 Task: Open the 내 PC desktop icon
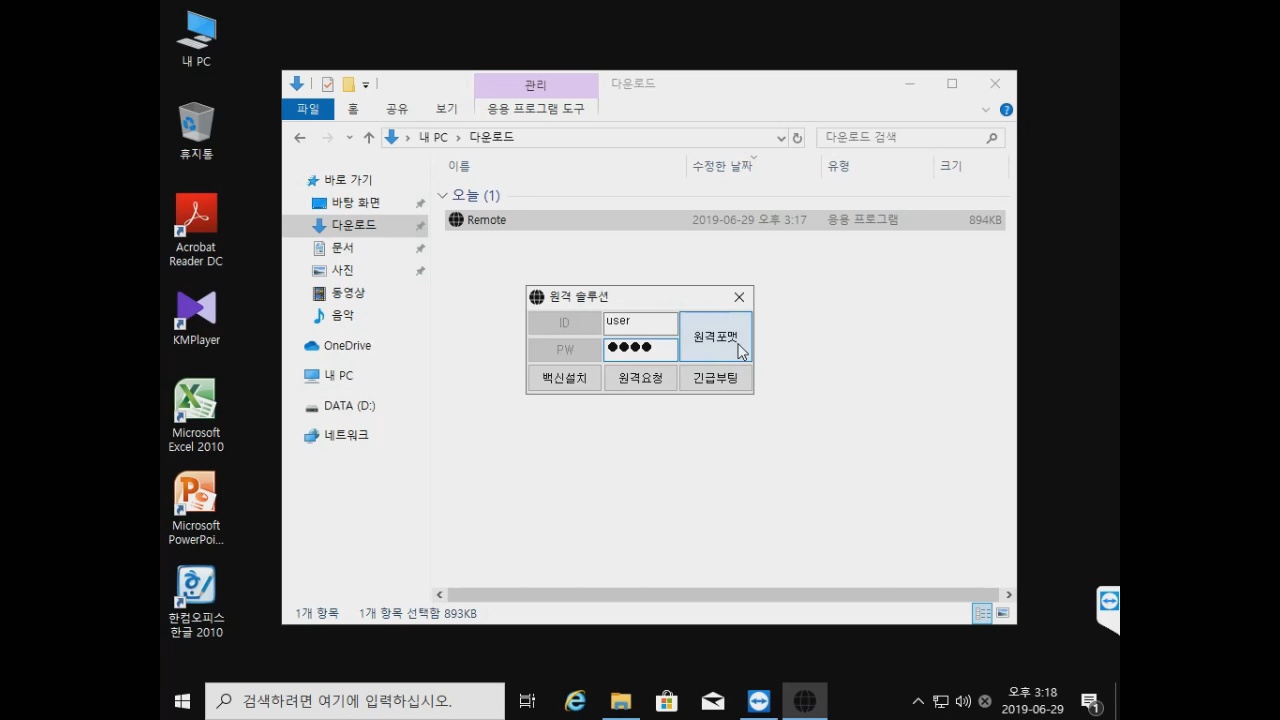(x=196, y=38)
